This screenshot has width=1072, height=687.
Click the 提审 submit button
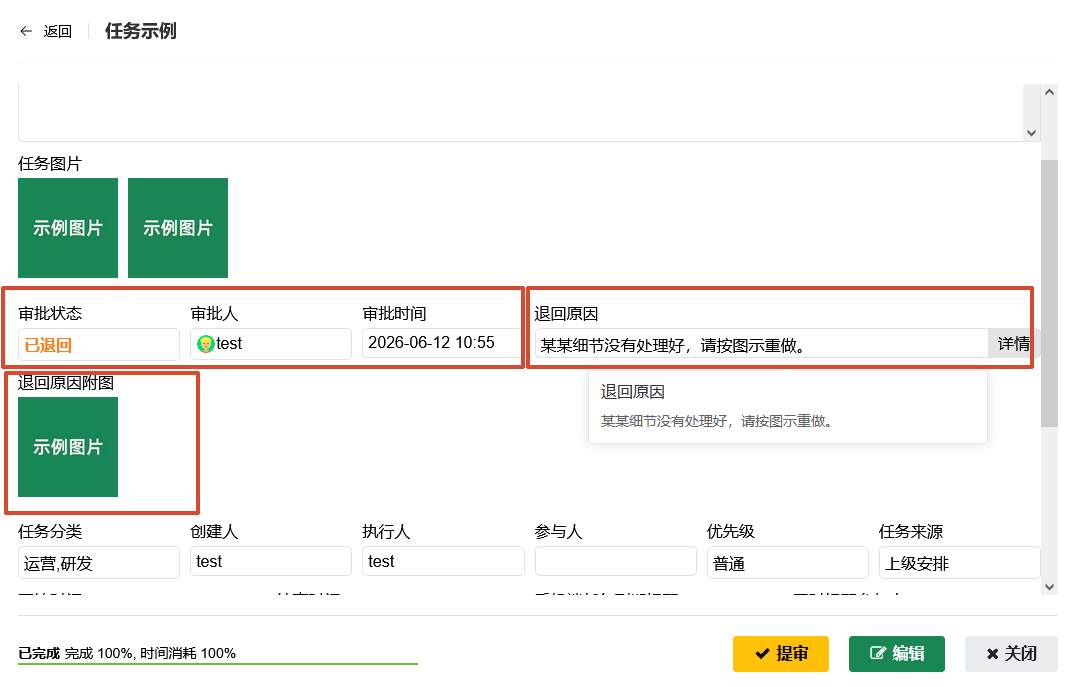point(781,654)
